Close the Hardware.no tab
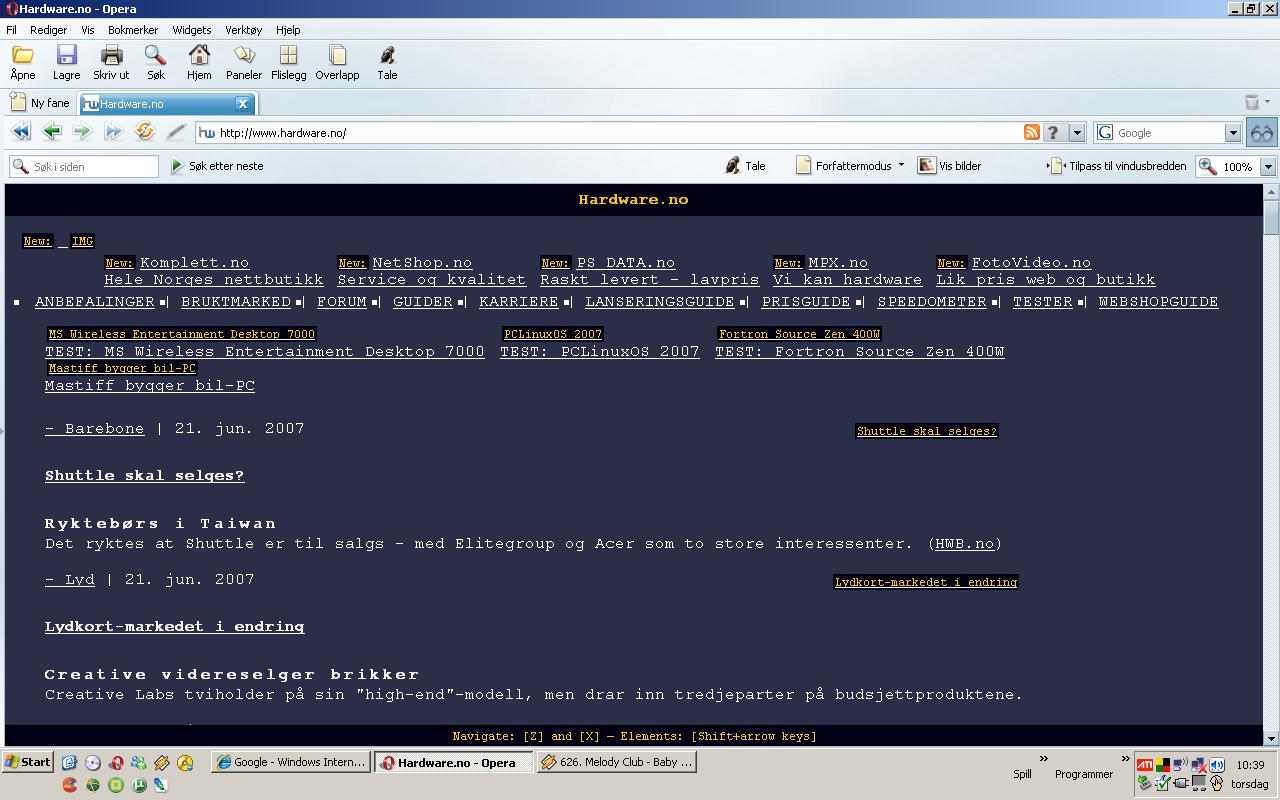 click(242, 103)
